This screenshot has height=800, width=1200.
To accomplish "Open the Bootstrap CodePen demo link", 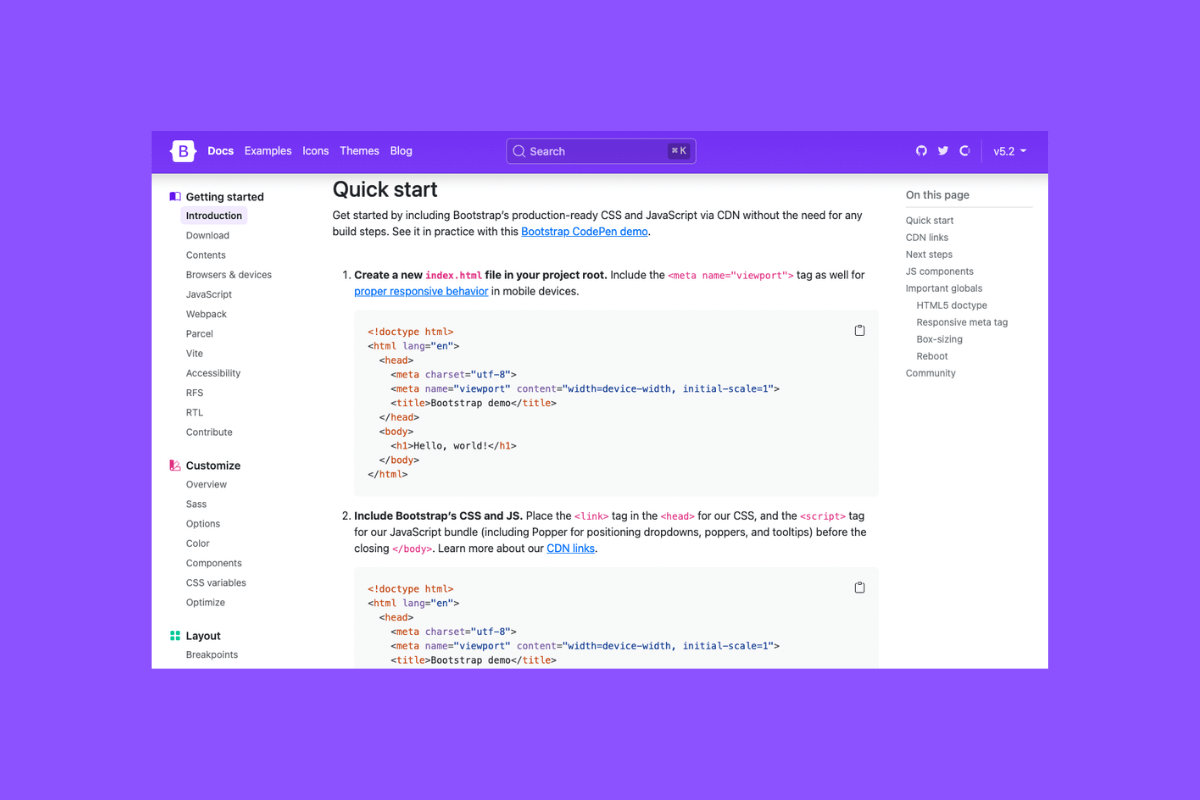I will click(584, 230).
